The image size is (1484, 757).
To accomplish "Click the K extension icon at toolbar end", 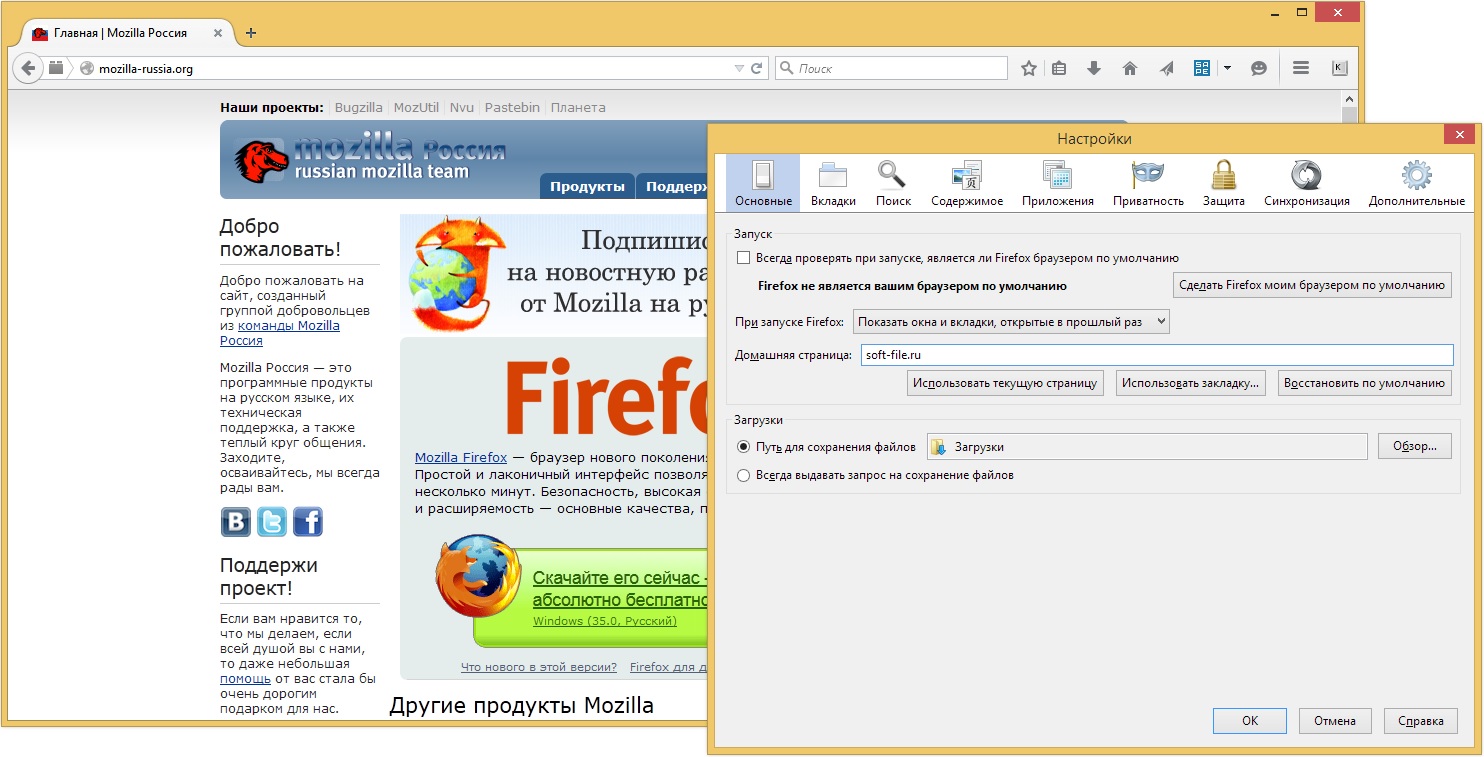I will [1340, 68].
